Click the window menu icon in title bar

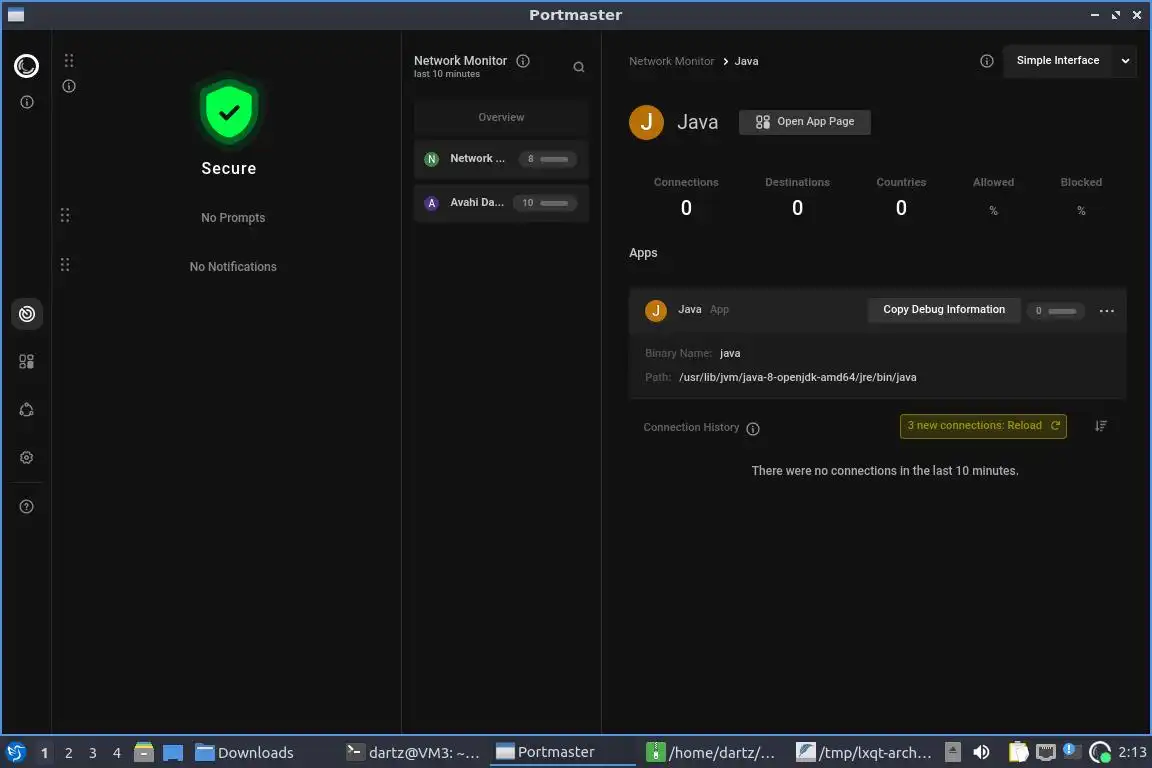(x=16, y=15)
